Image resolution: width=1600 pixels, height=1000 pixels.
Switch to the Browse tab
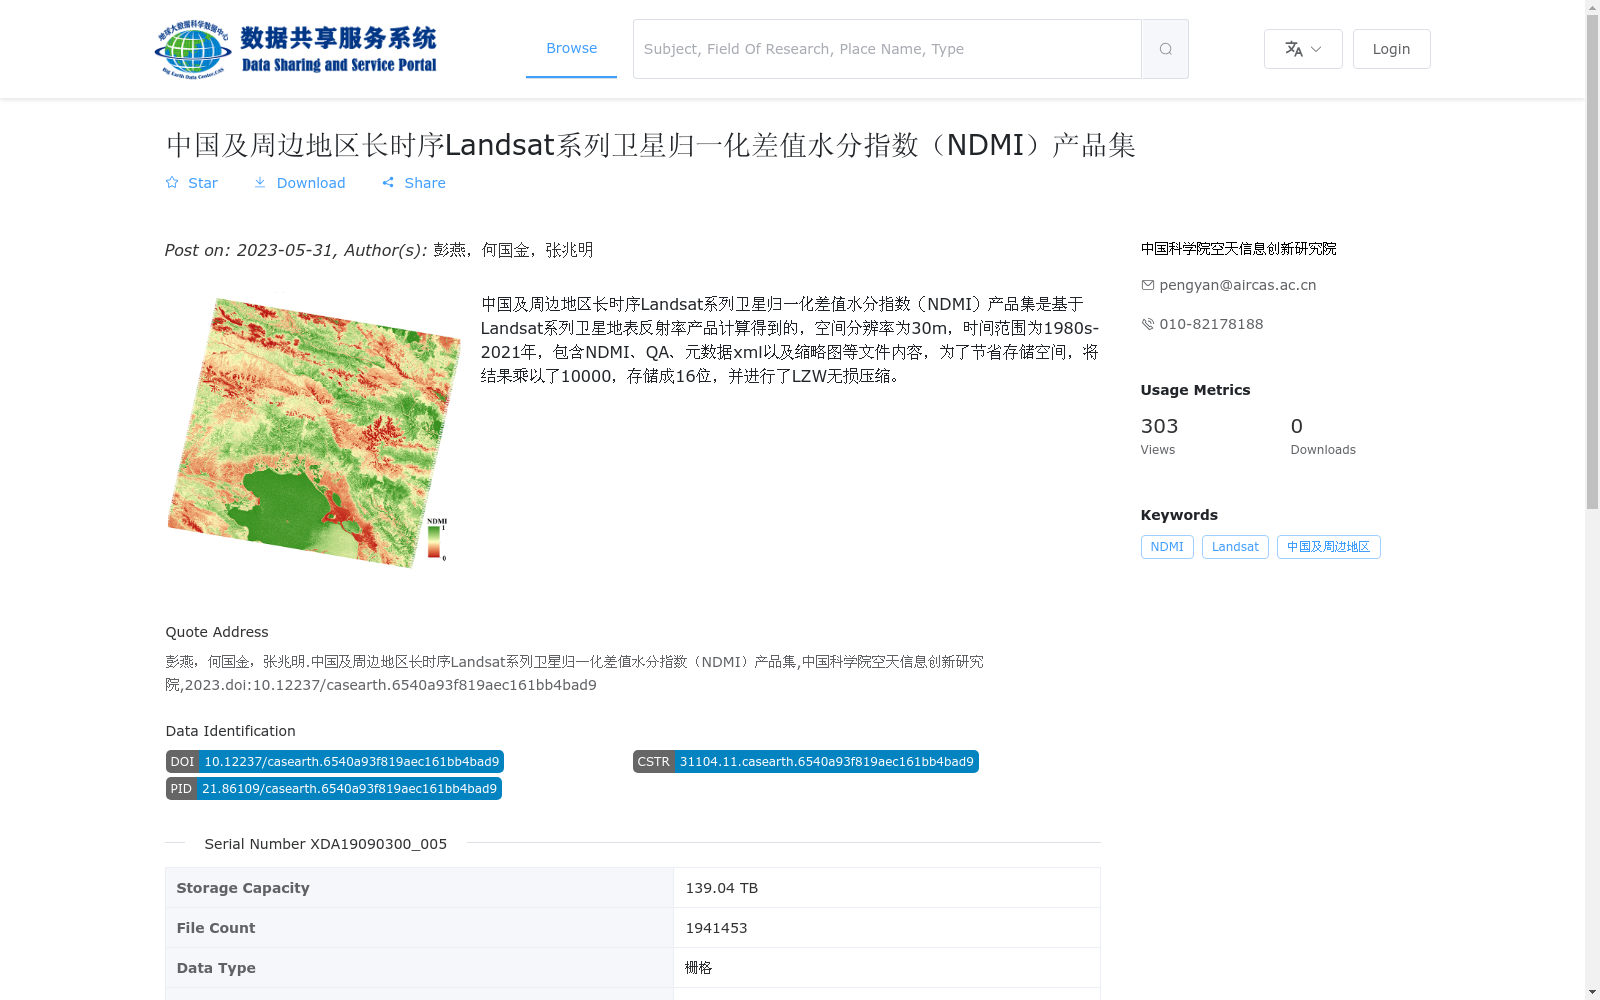click(571, 48)
